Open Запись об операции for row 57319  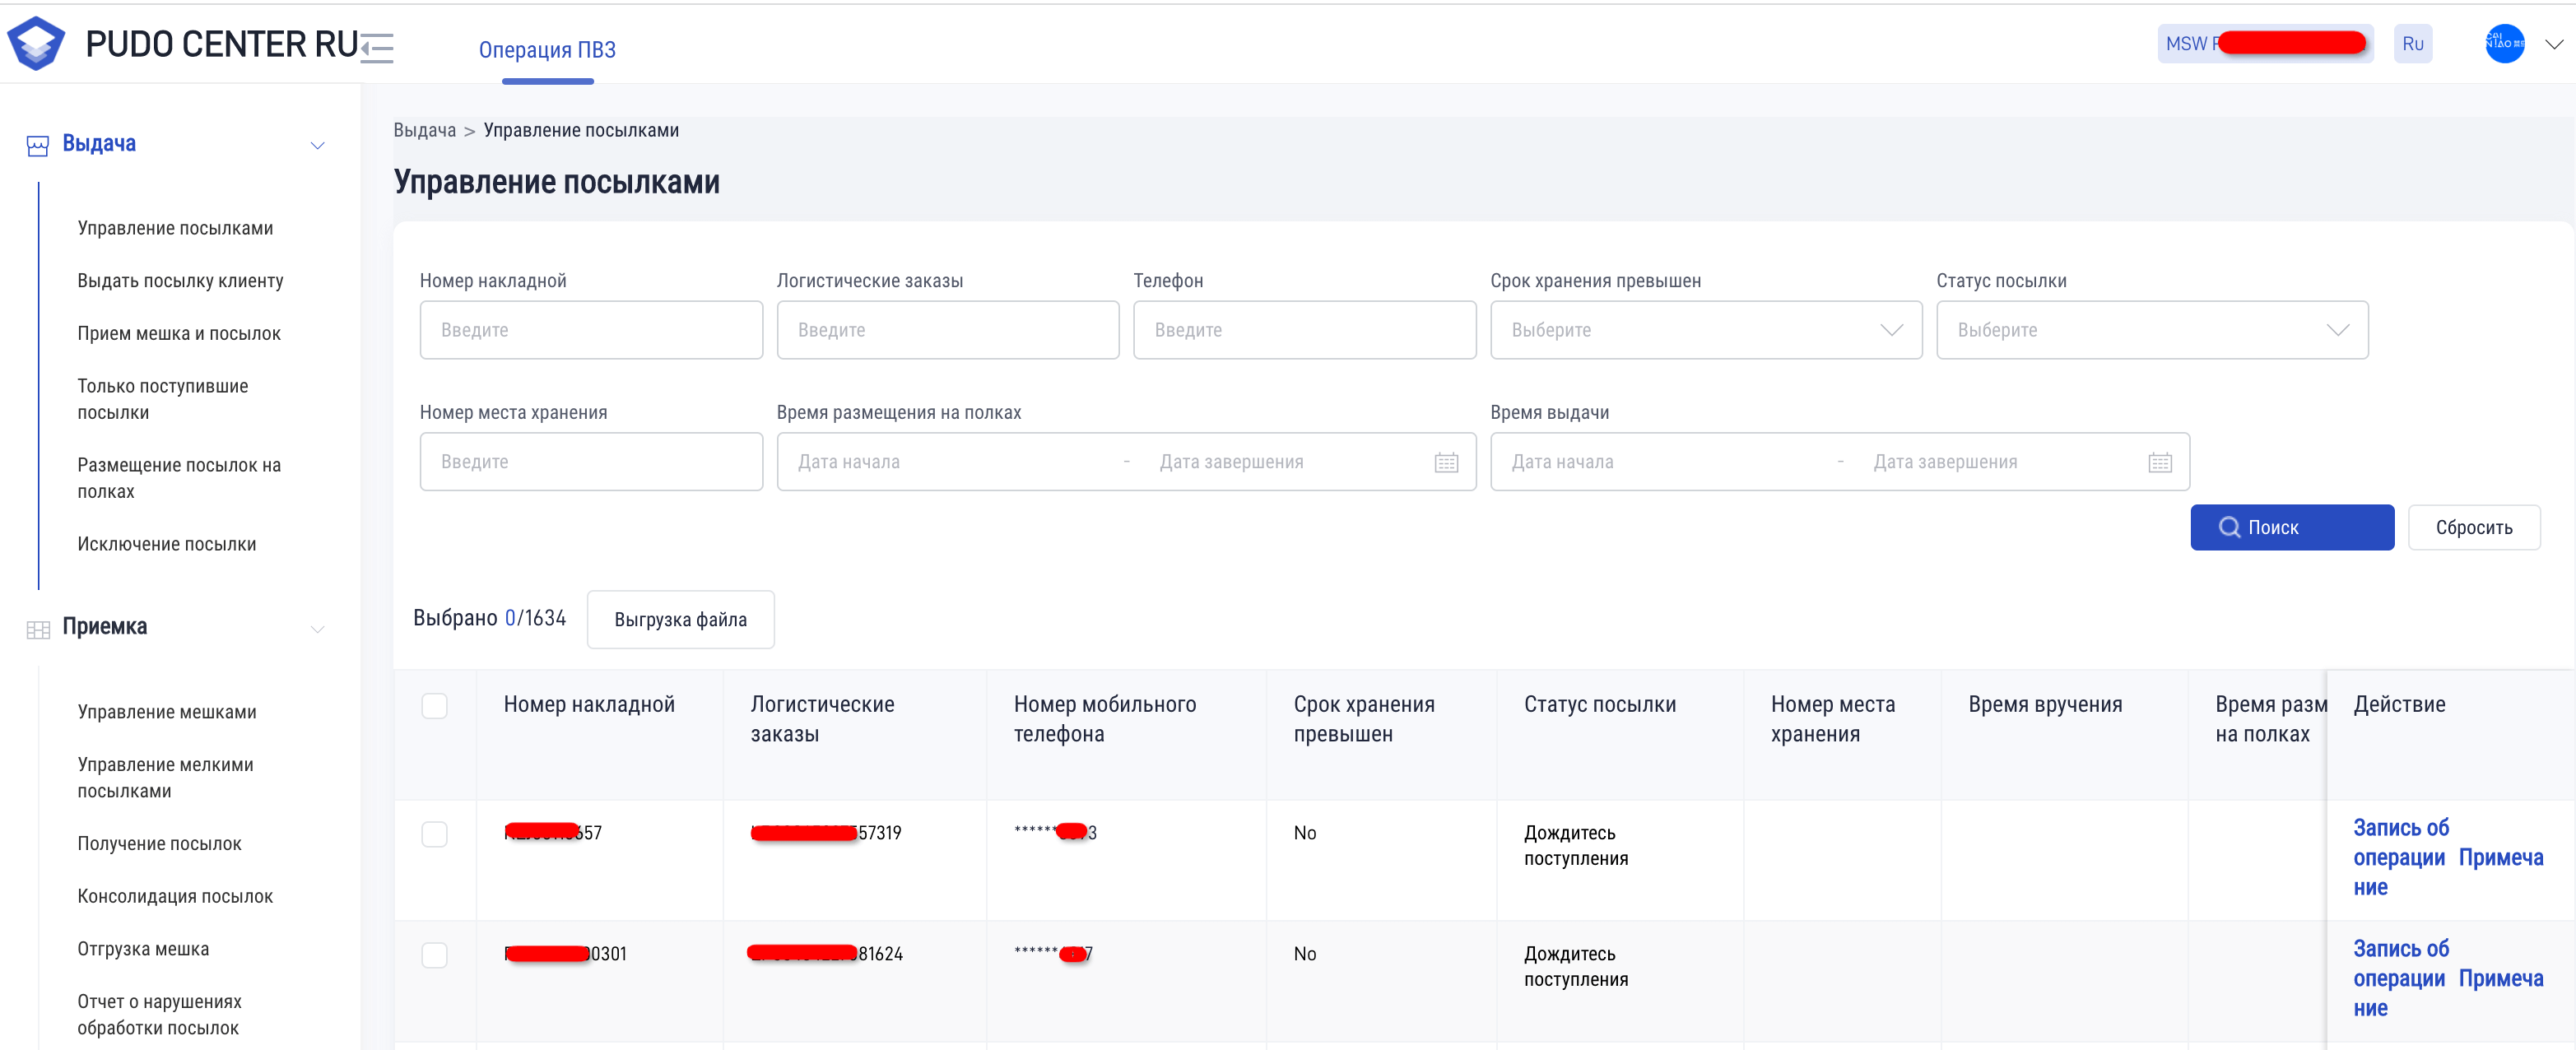pos(2400,843)
